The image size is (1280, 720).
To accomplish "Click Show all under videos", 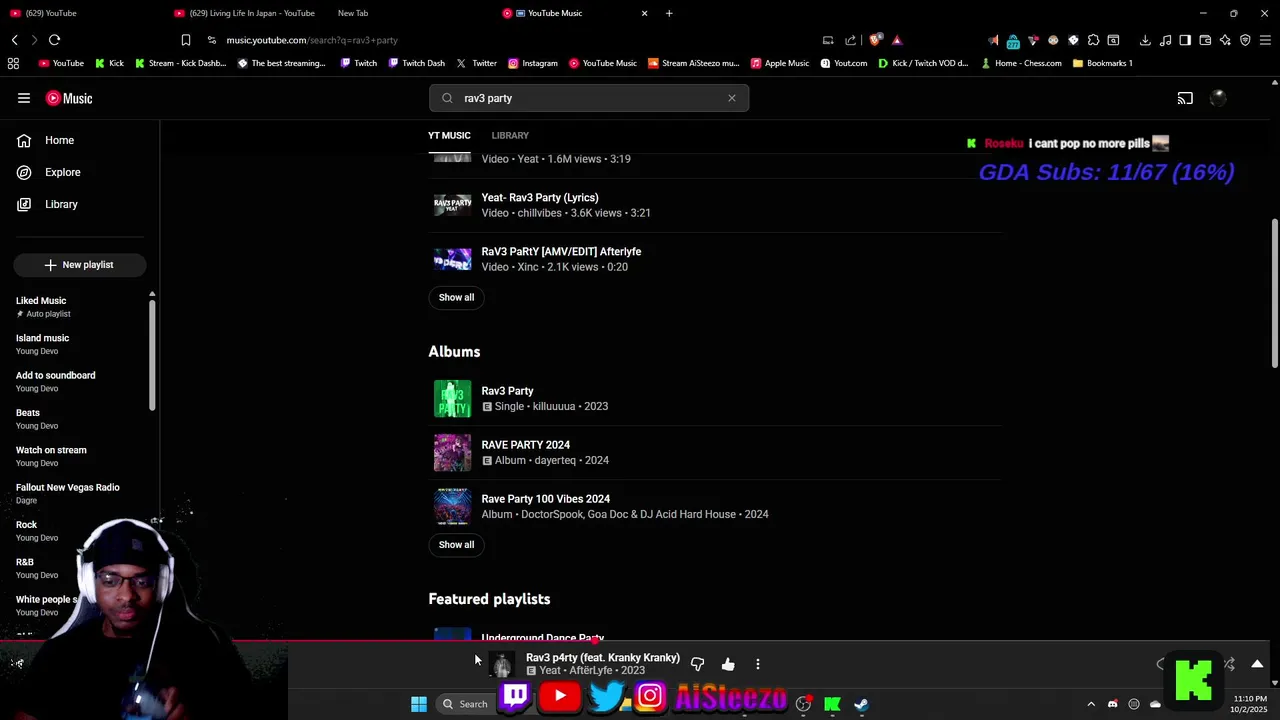I will (x=456, y=297).
